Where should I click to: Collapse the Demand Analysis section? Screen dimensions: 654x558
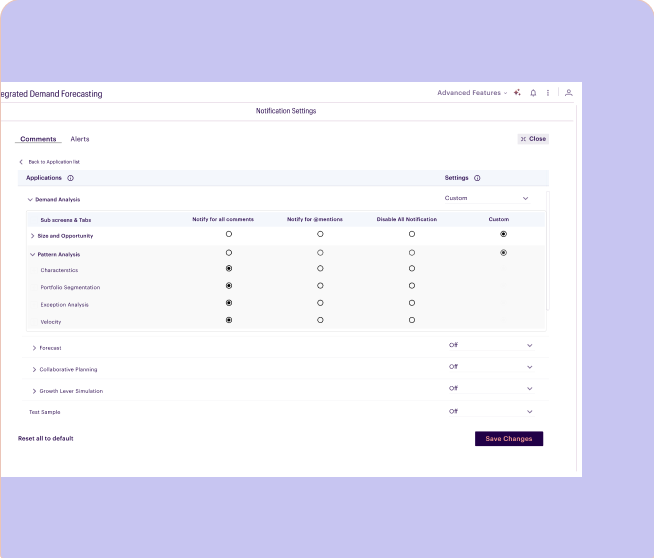(30, 199)
